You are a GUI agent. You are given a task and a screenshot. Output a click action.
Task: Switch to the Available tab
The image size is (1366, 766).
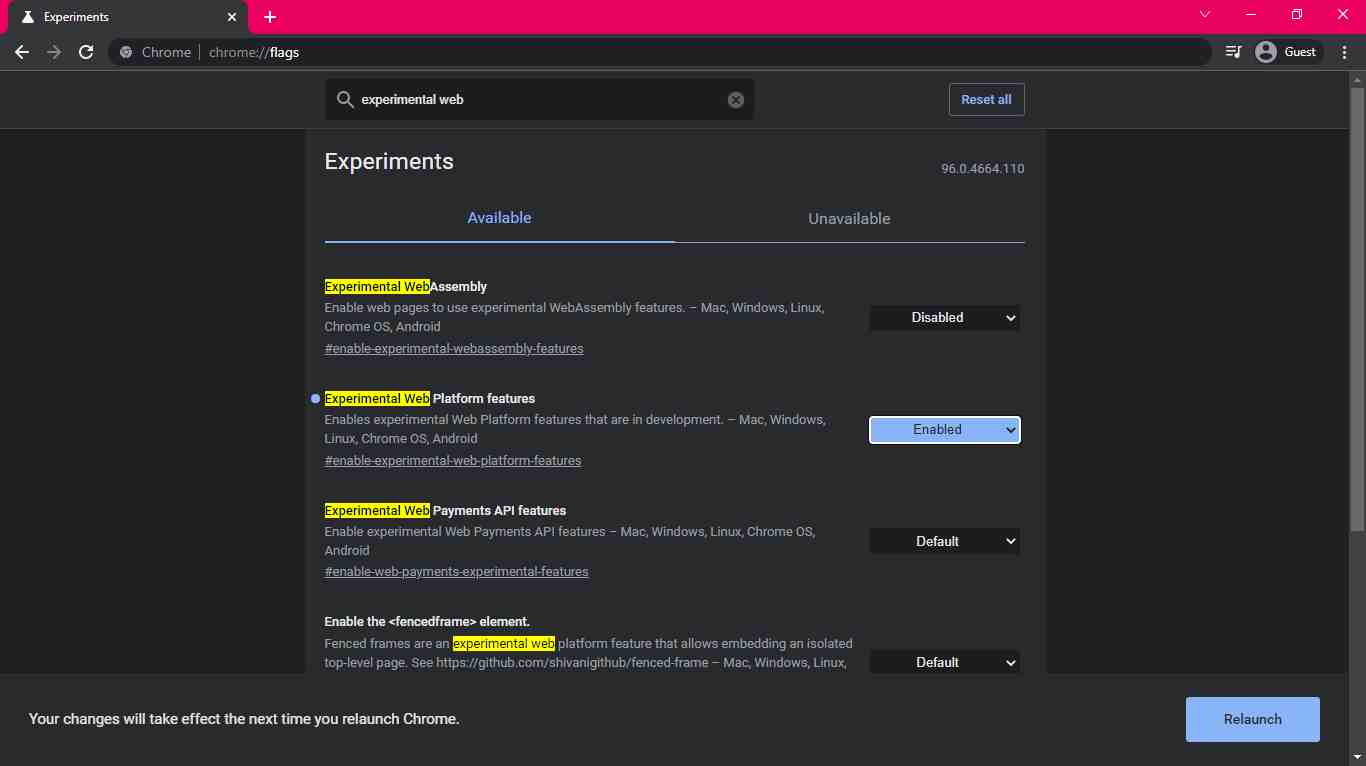pos(499,218)
